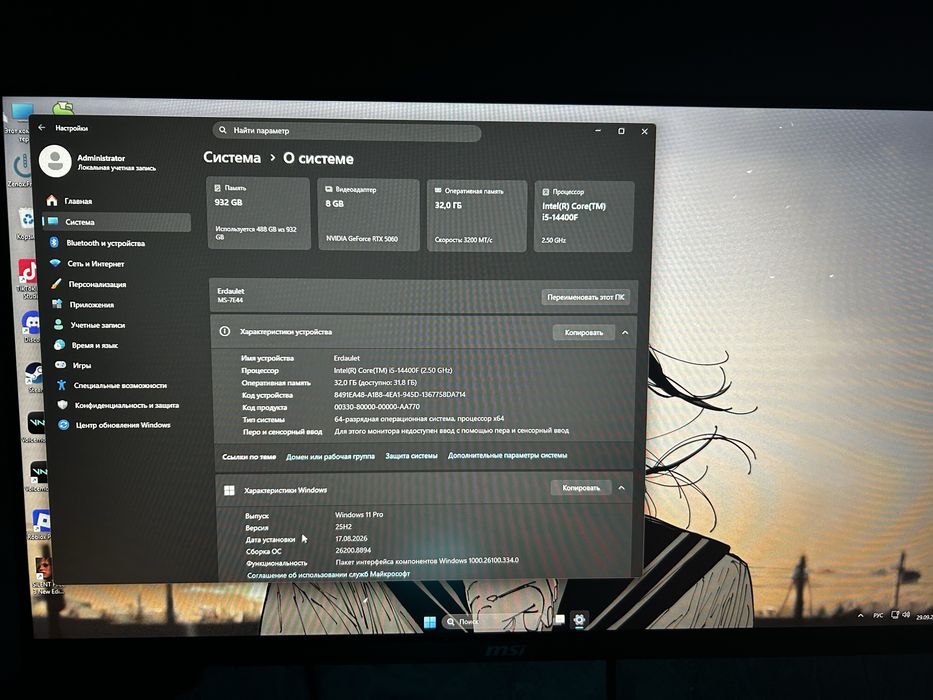
Task: Copy Windows specifications with Копировать
Action: tap(581, 488)
